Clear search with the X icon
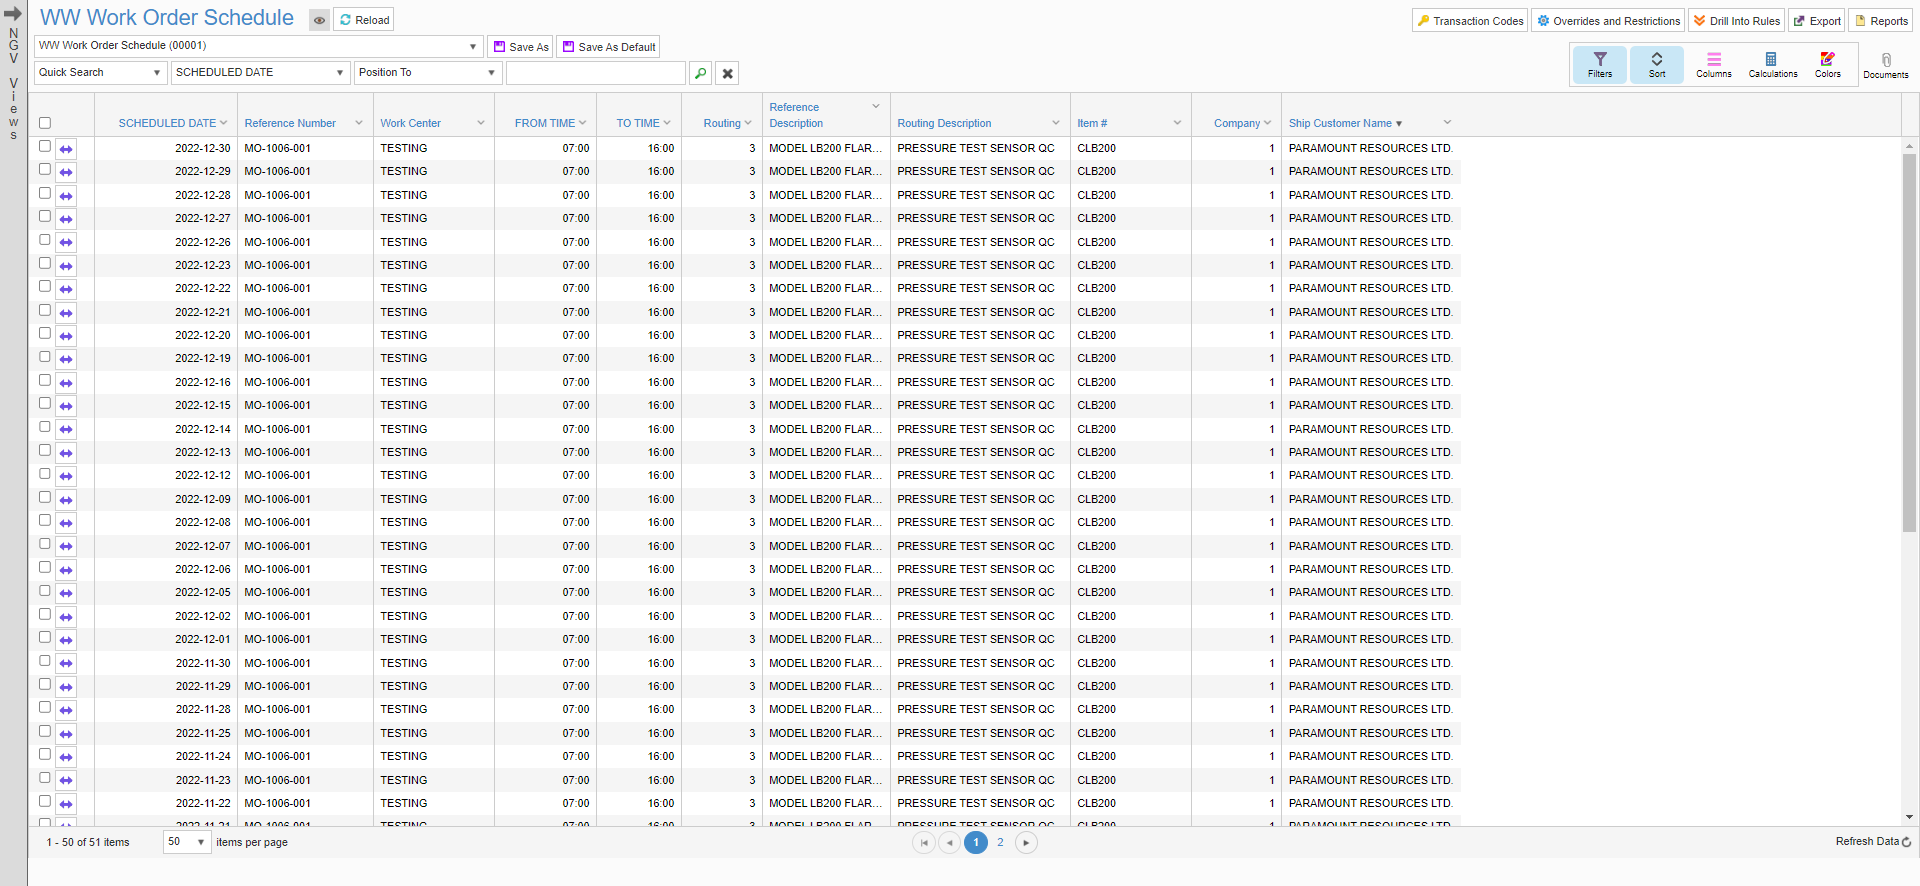This screenshot has height=886, width=1920. tap(728, 73)
